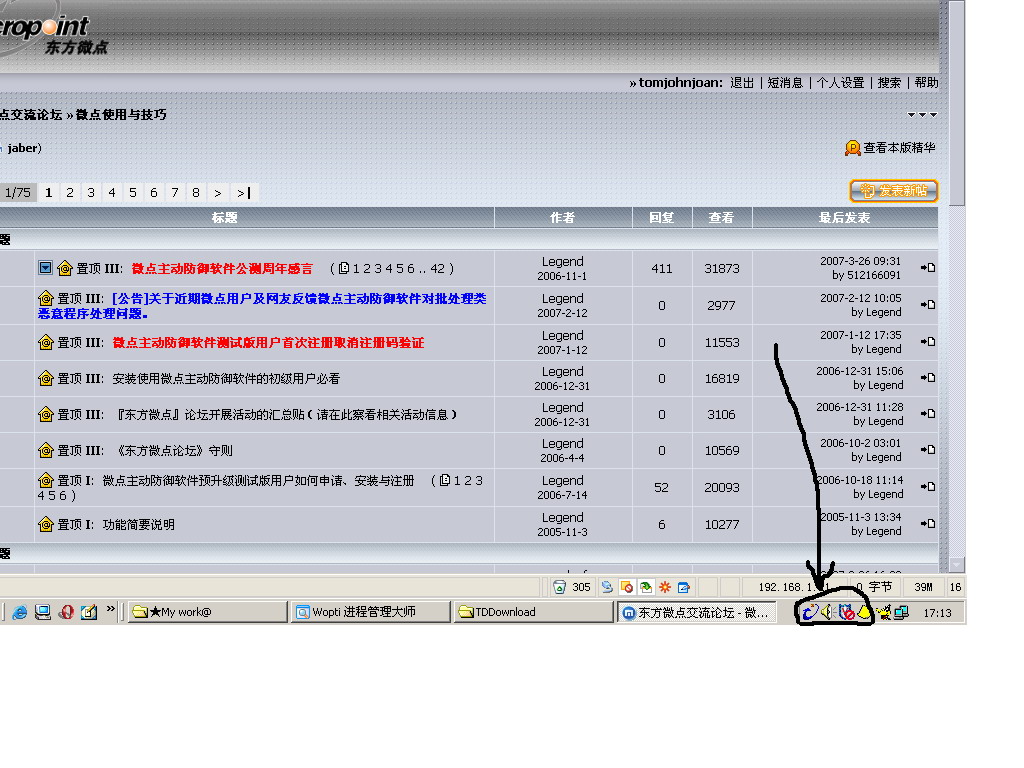Go to the next page arrow

pos(218,193)
